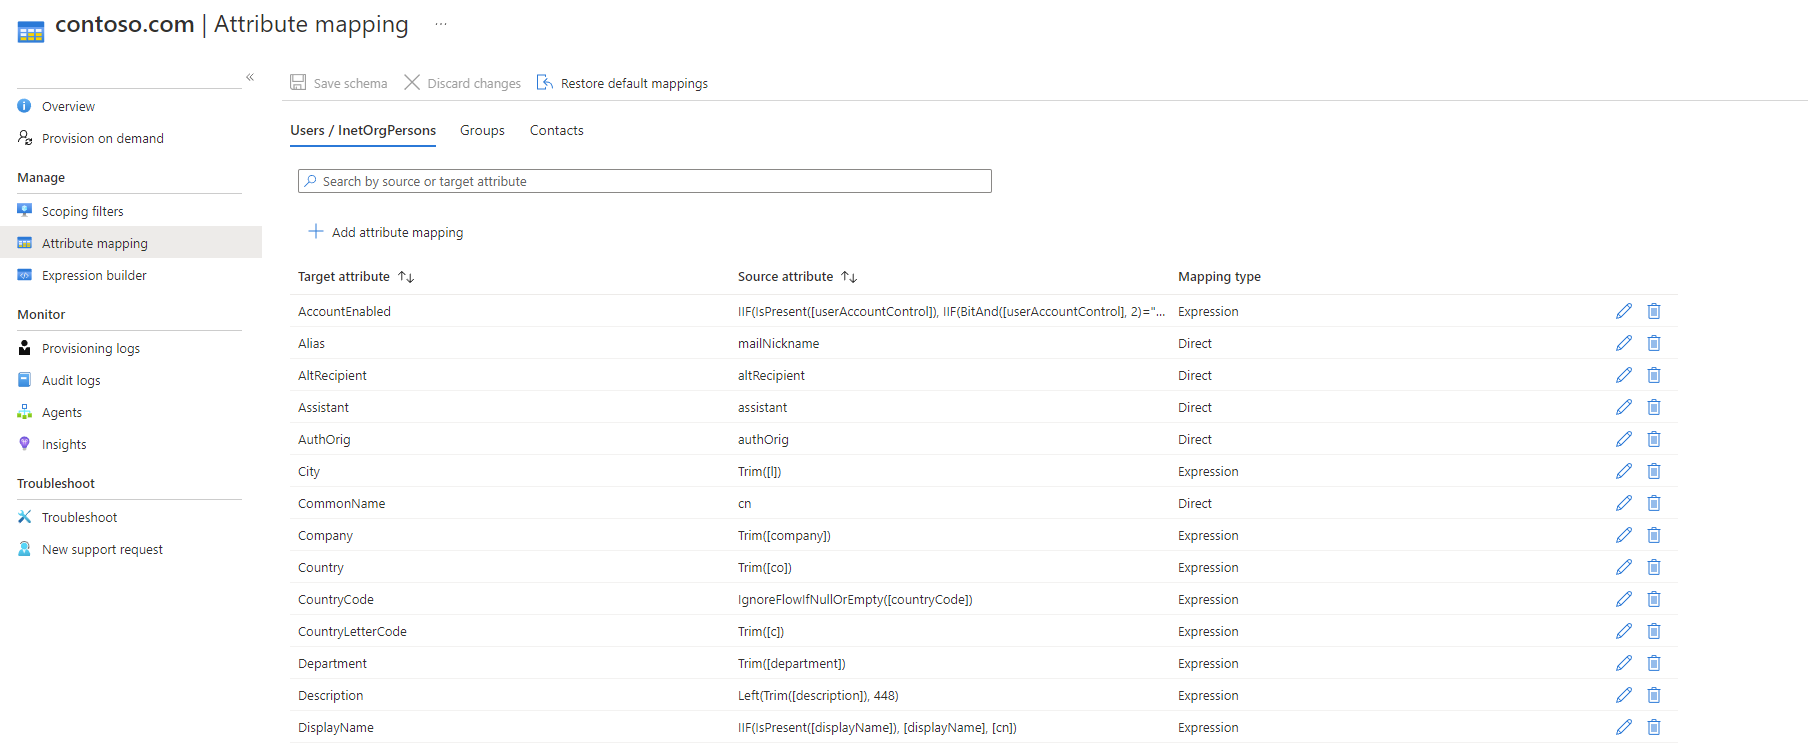
Task: Open the Expression builder page
Action: click(x=94, y=275)
